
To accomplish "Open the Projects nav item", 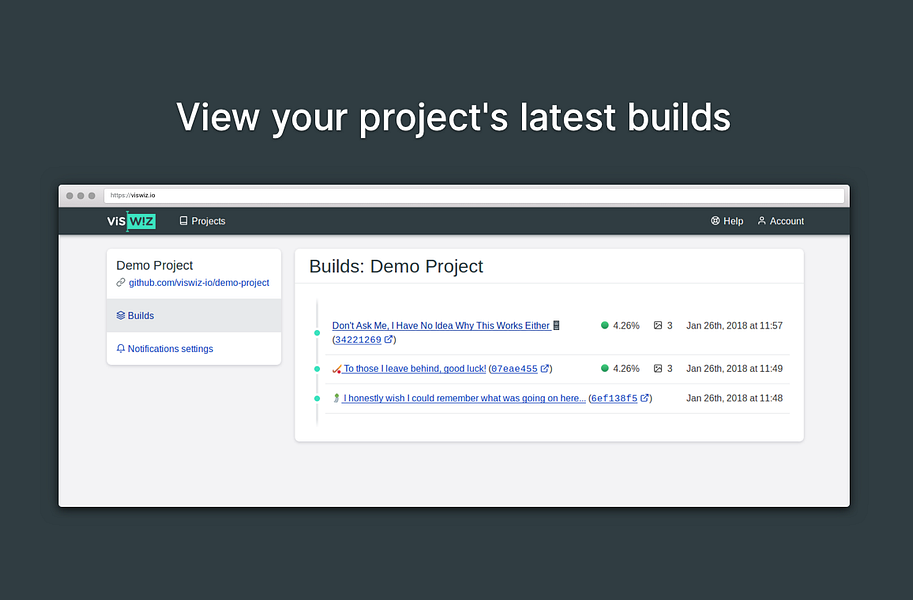I will (x=202, y=221).
